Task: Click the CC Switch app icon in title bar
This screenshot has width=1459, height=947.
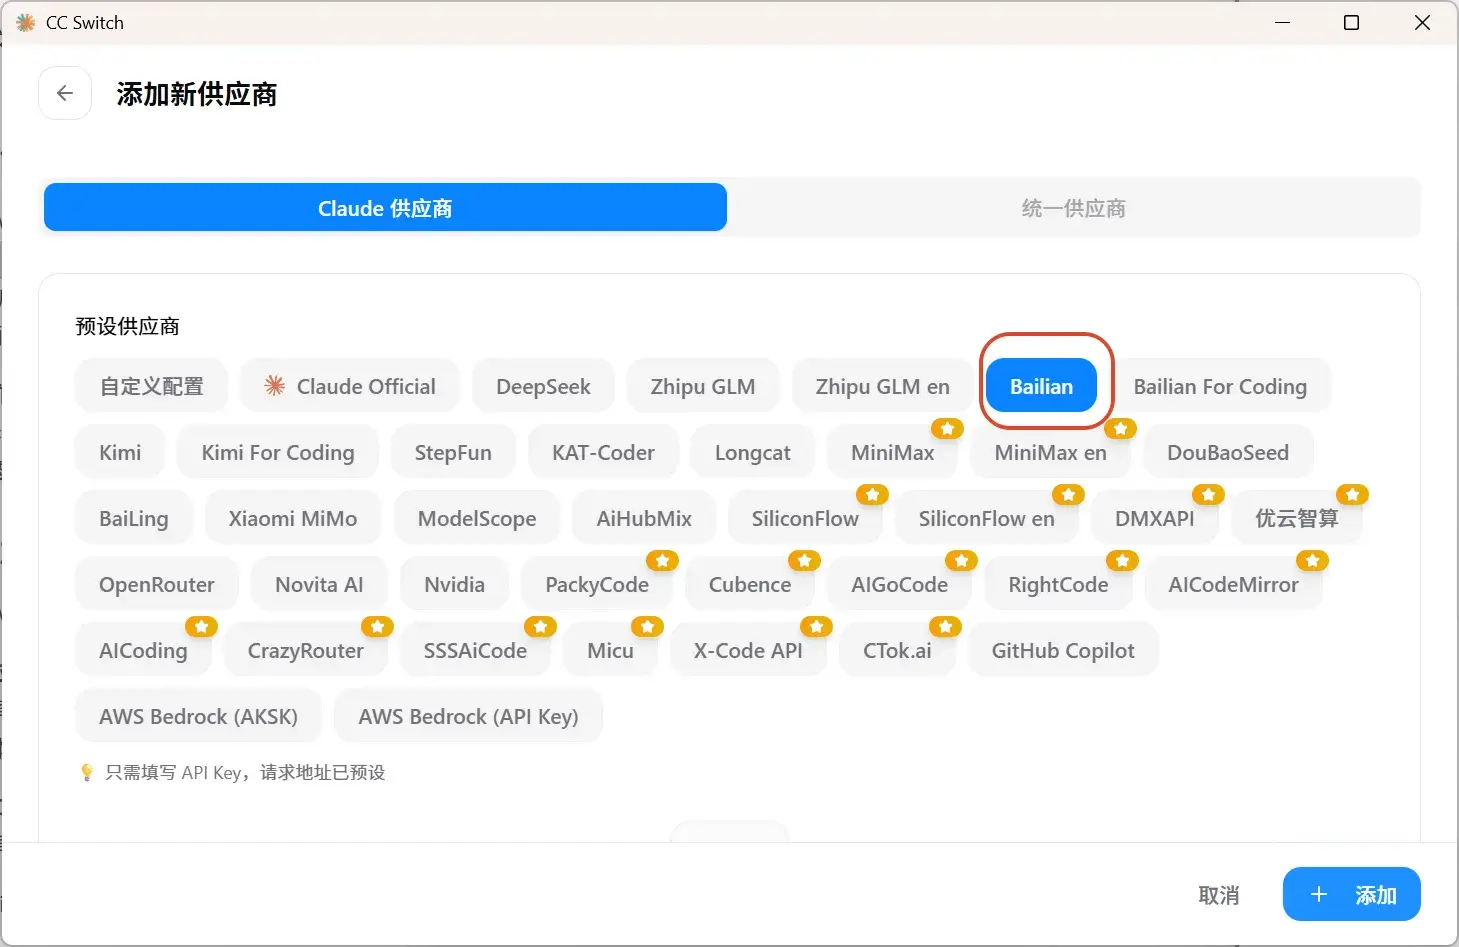Action: pos(25,22)
